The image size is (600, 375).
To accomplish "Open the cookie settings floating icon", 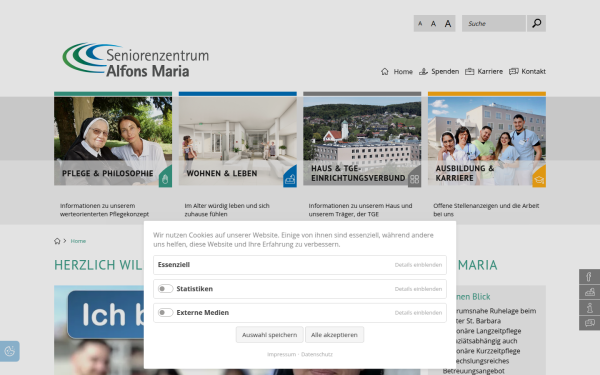I will 10,351.
